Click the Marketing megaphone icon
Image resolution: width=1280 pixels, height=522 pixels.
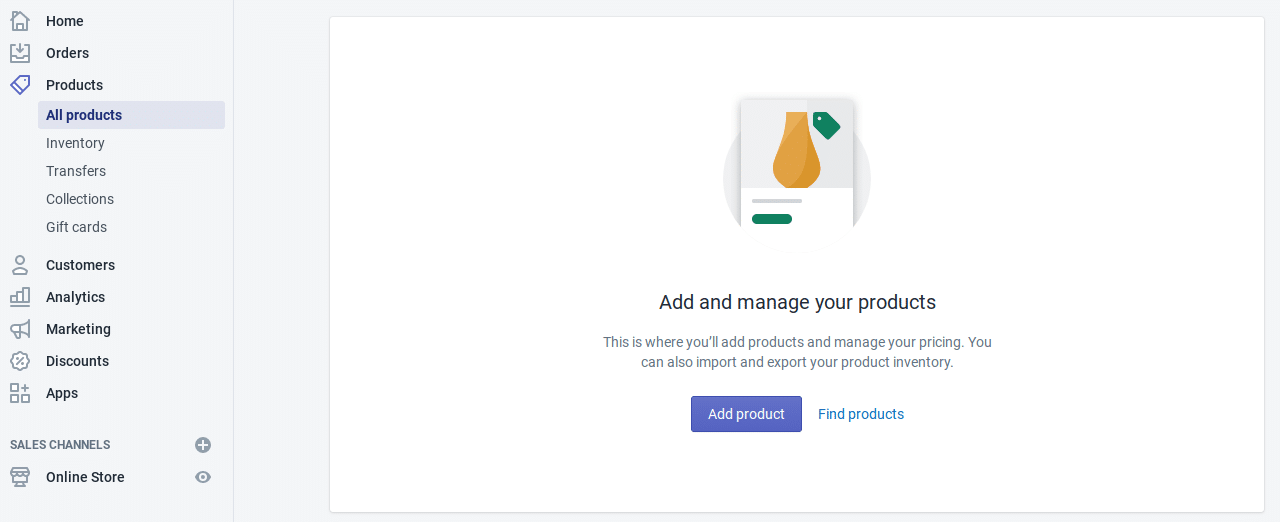(x=20, y=329)
